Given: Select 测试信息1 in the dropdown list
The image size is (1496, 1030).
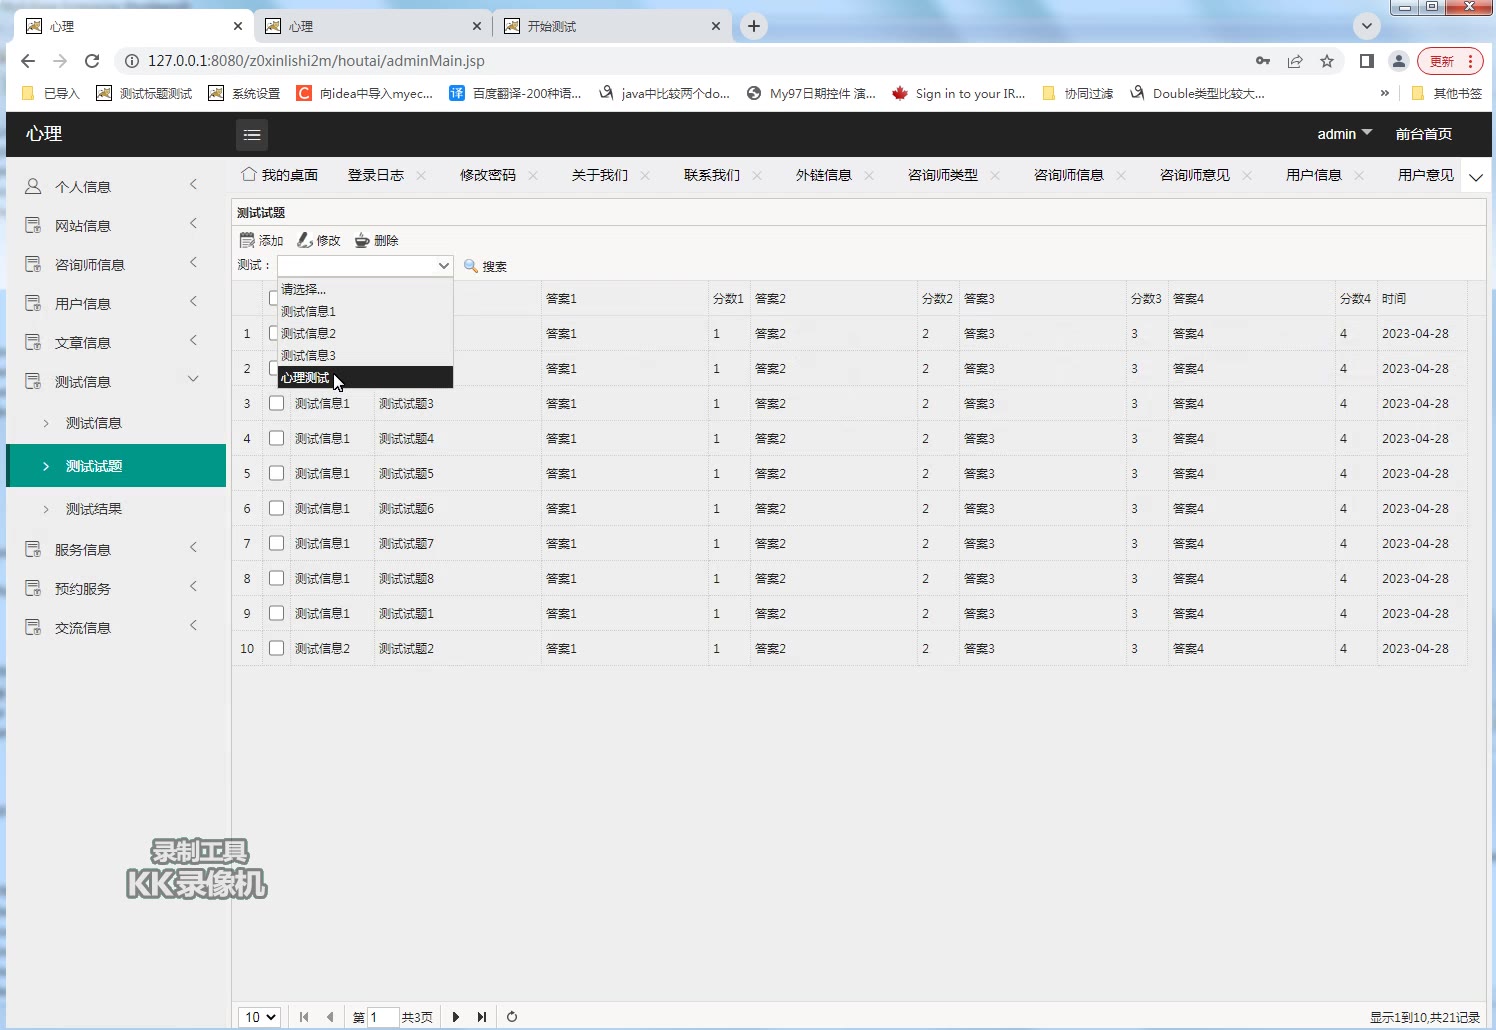Looking at the screenshot, I should coord(365,311).
